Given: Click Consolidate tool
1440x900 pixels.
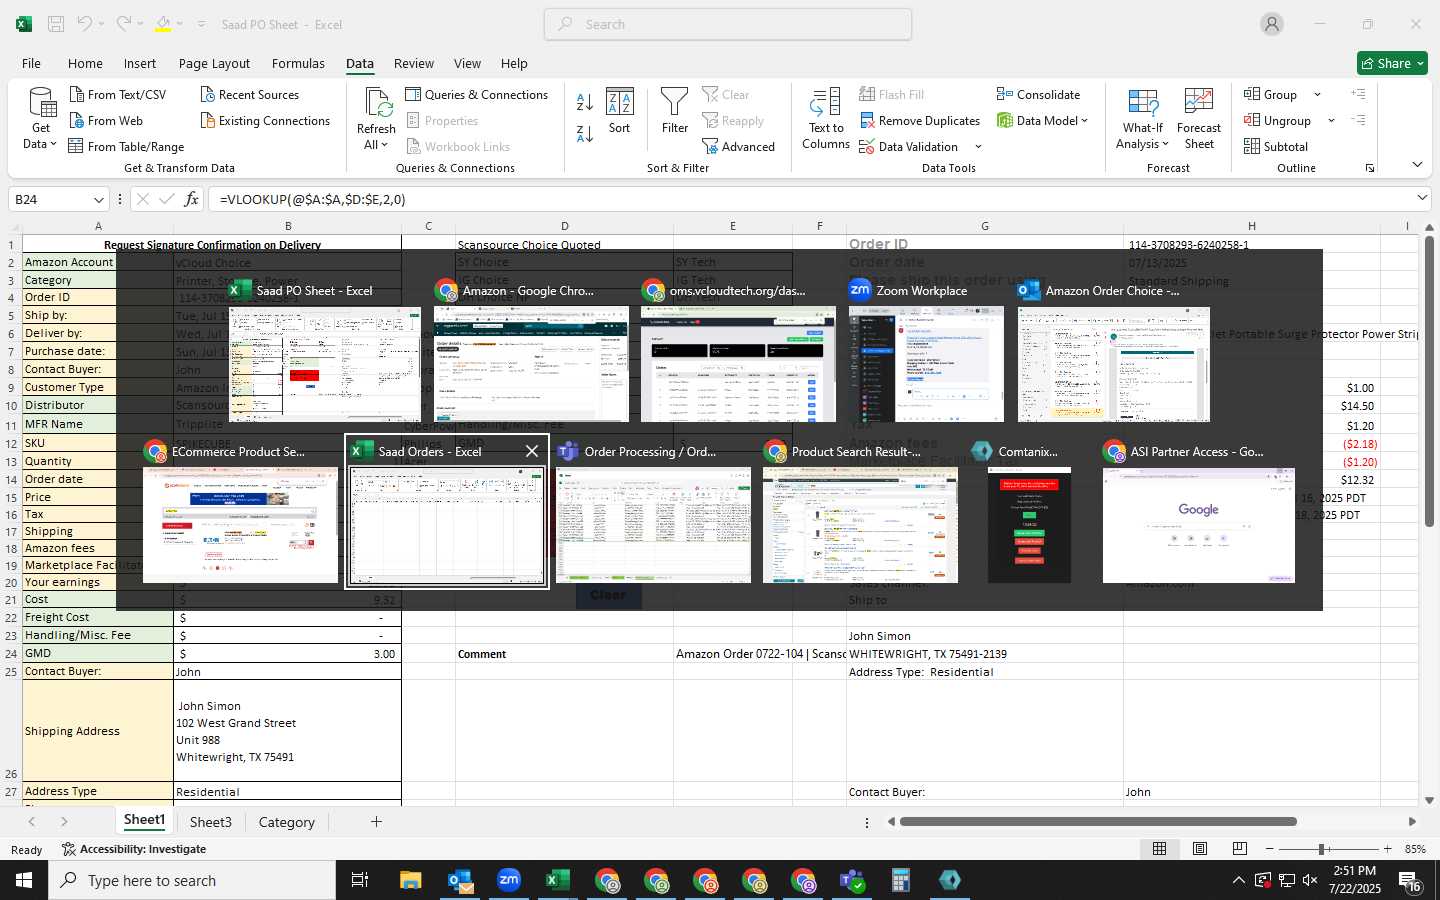Looking at the screenshot, I should pyautogui.click(x=1038, y=94).
